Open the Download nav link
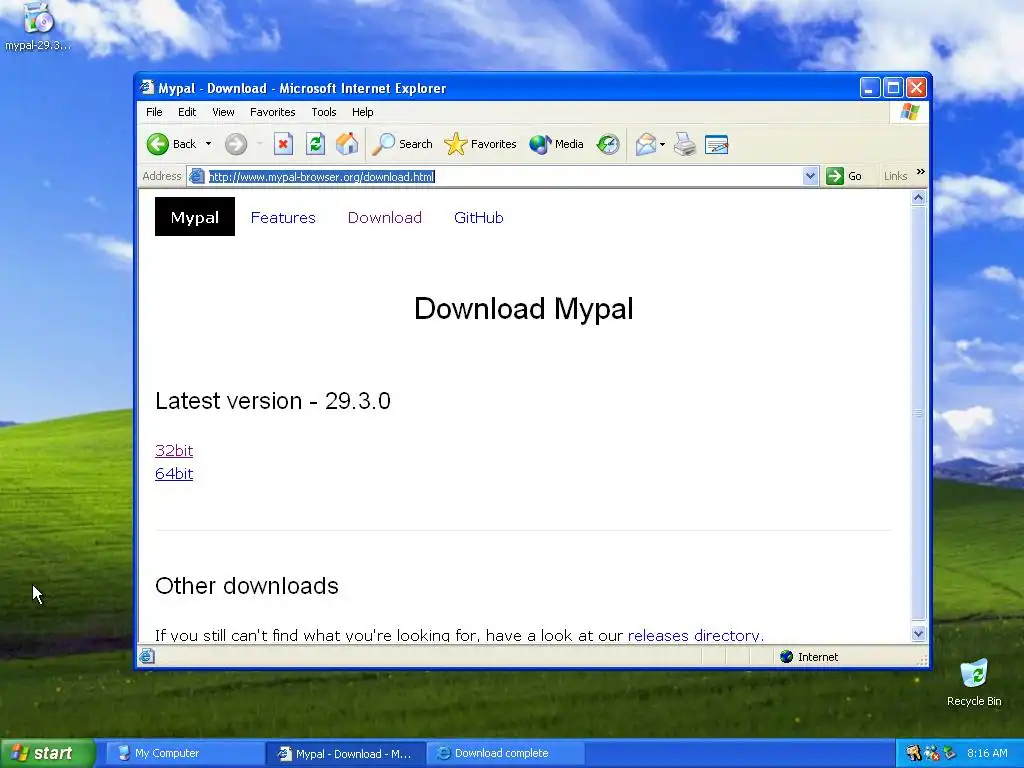The image size is (1024, 768). coord(385,217)
